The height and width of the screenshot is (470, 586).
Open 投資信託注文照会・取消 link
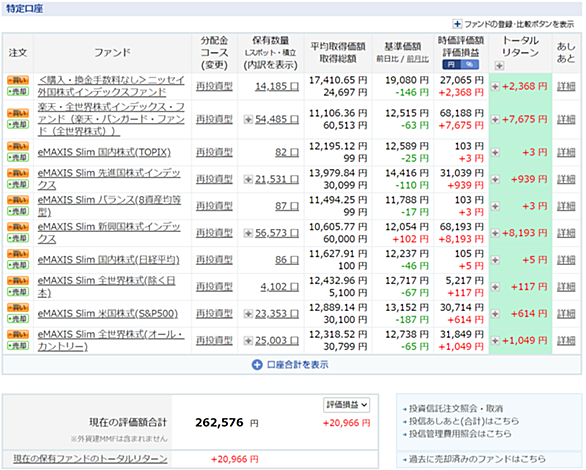pos(456,409)
